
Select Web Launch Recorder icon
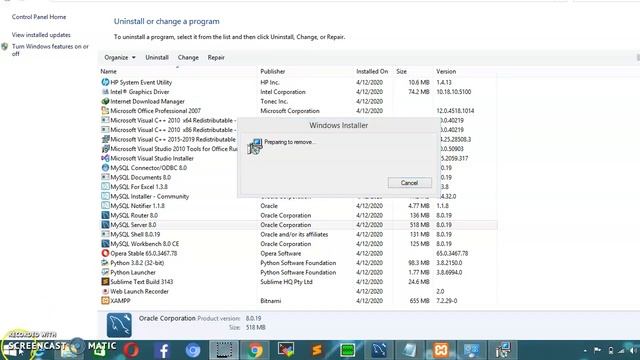(105, 291)
